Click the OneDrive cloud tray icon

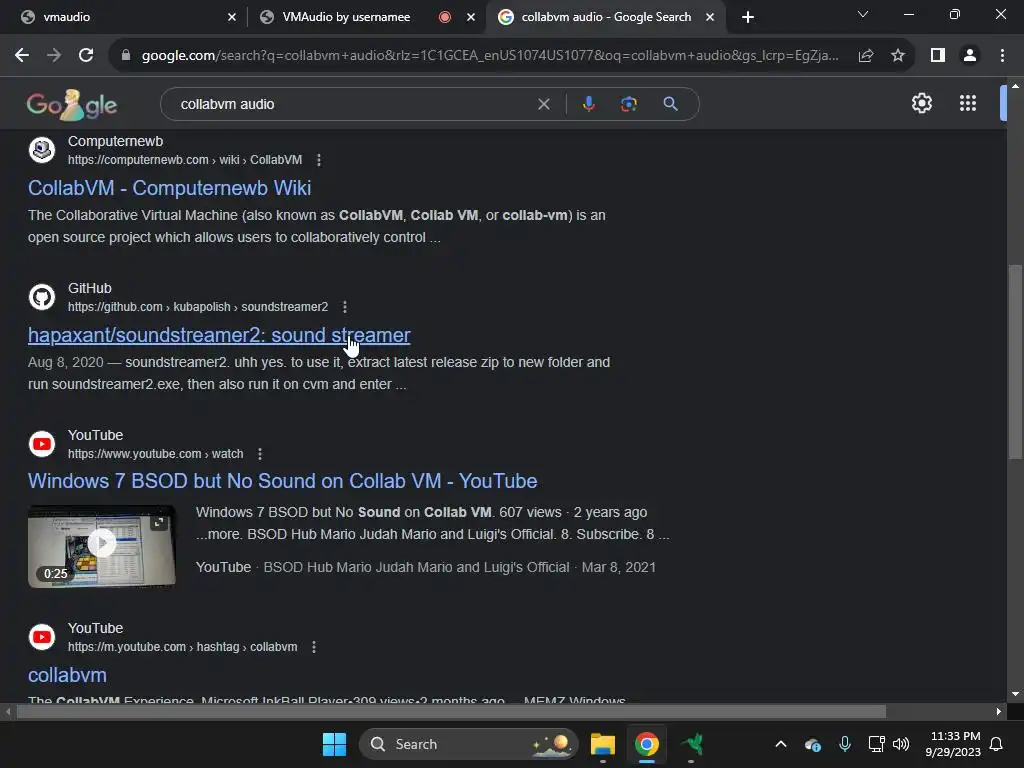pos(812,744)
